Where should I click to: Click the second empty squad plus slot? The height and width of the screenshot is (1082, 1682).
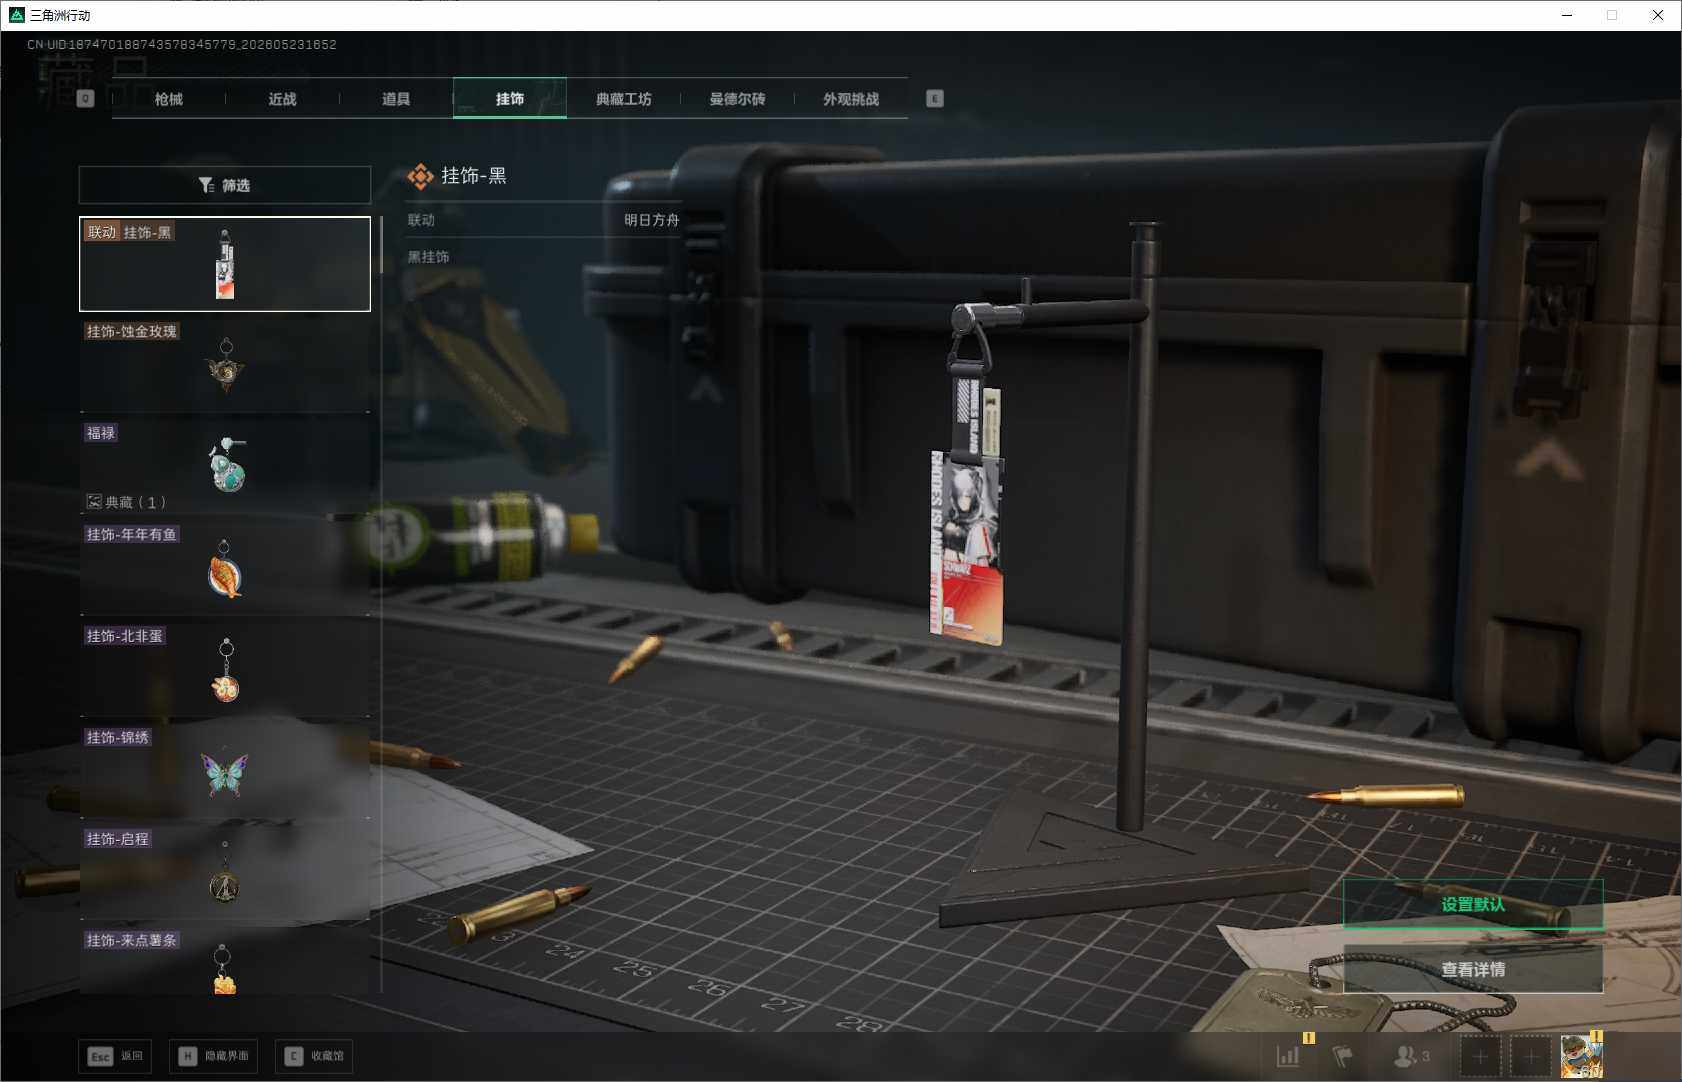1530,1056
